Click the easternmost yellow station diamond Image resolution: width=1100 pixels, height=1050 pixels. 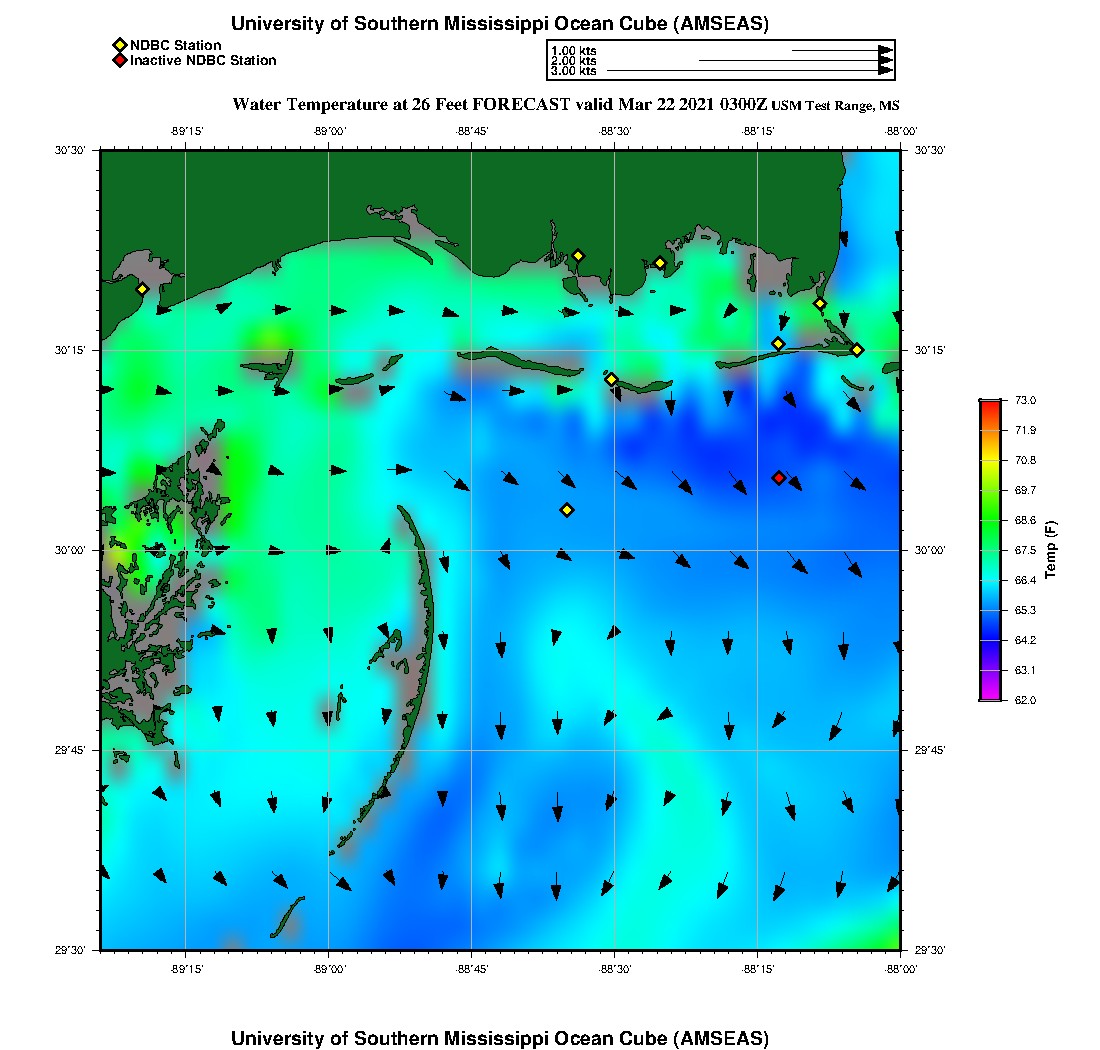(x=857, y=349)
